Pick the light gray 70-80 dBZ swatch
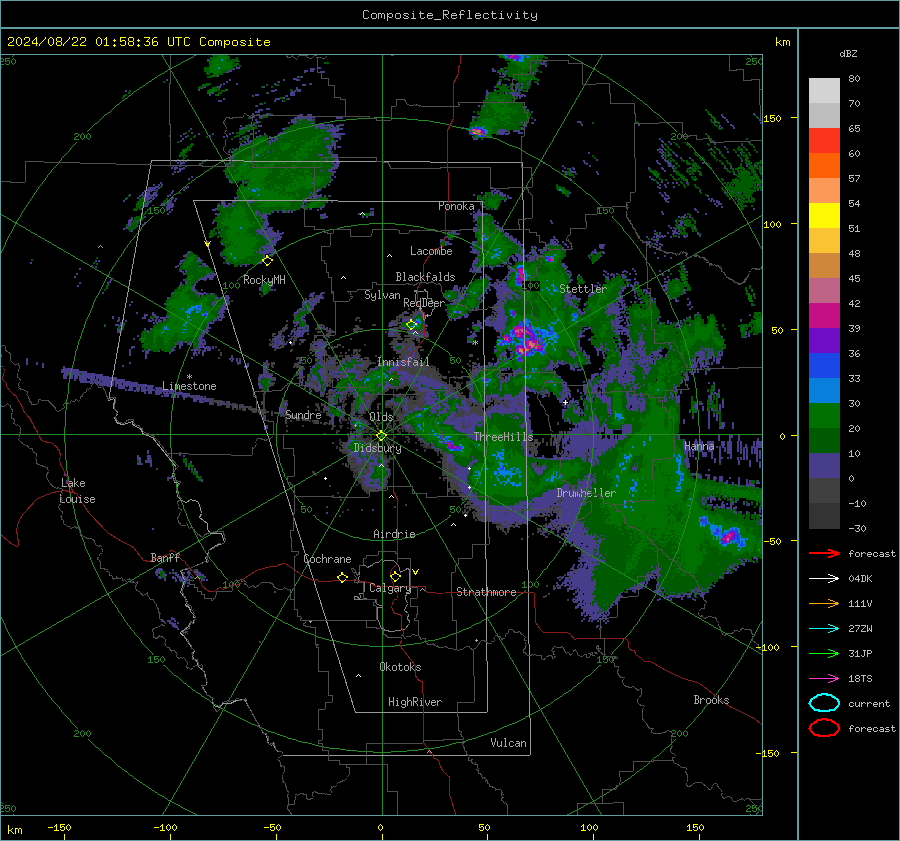This screenshot has height=841, width=900. pos(824,90)
